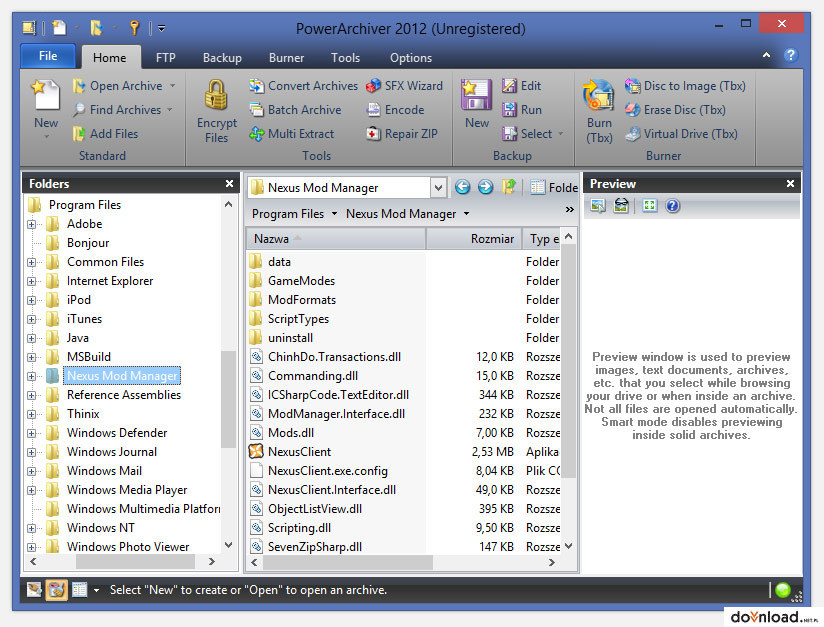Image resolution: width=824 pixels, height=627 pixels.
Task: Show more breadcrumb toolbar options chevron
Action: (x=570, y=210)
